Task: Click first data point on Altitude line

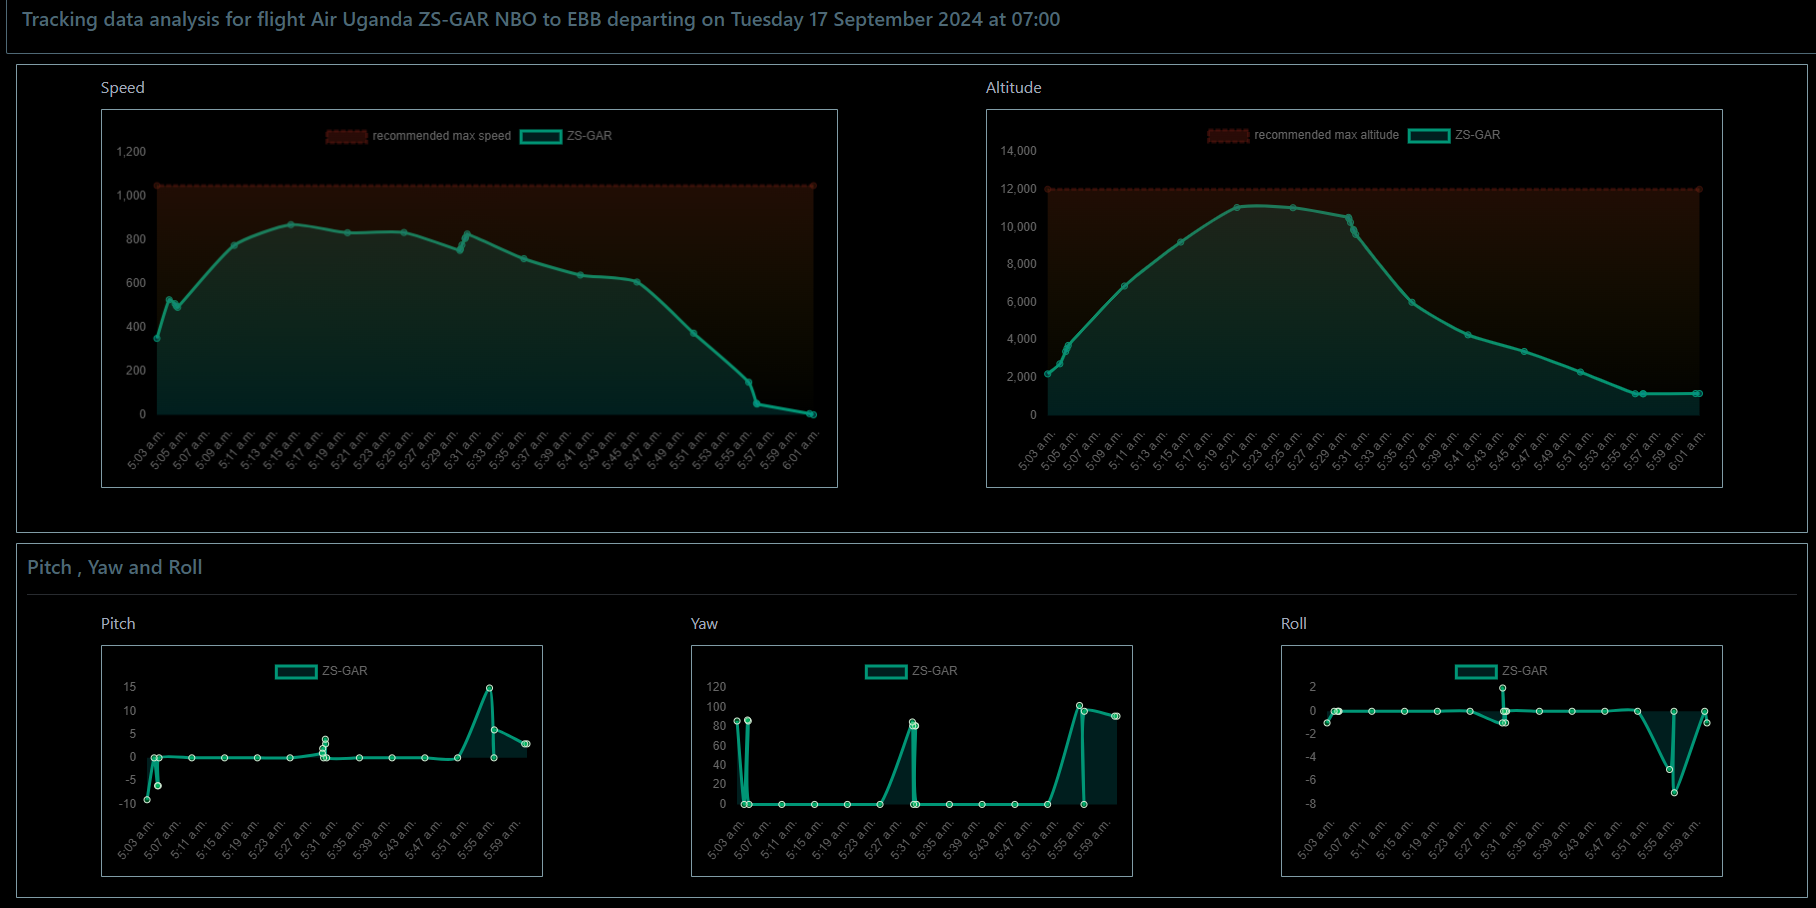Action: tap(1048, 374)
